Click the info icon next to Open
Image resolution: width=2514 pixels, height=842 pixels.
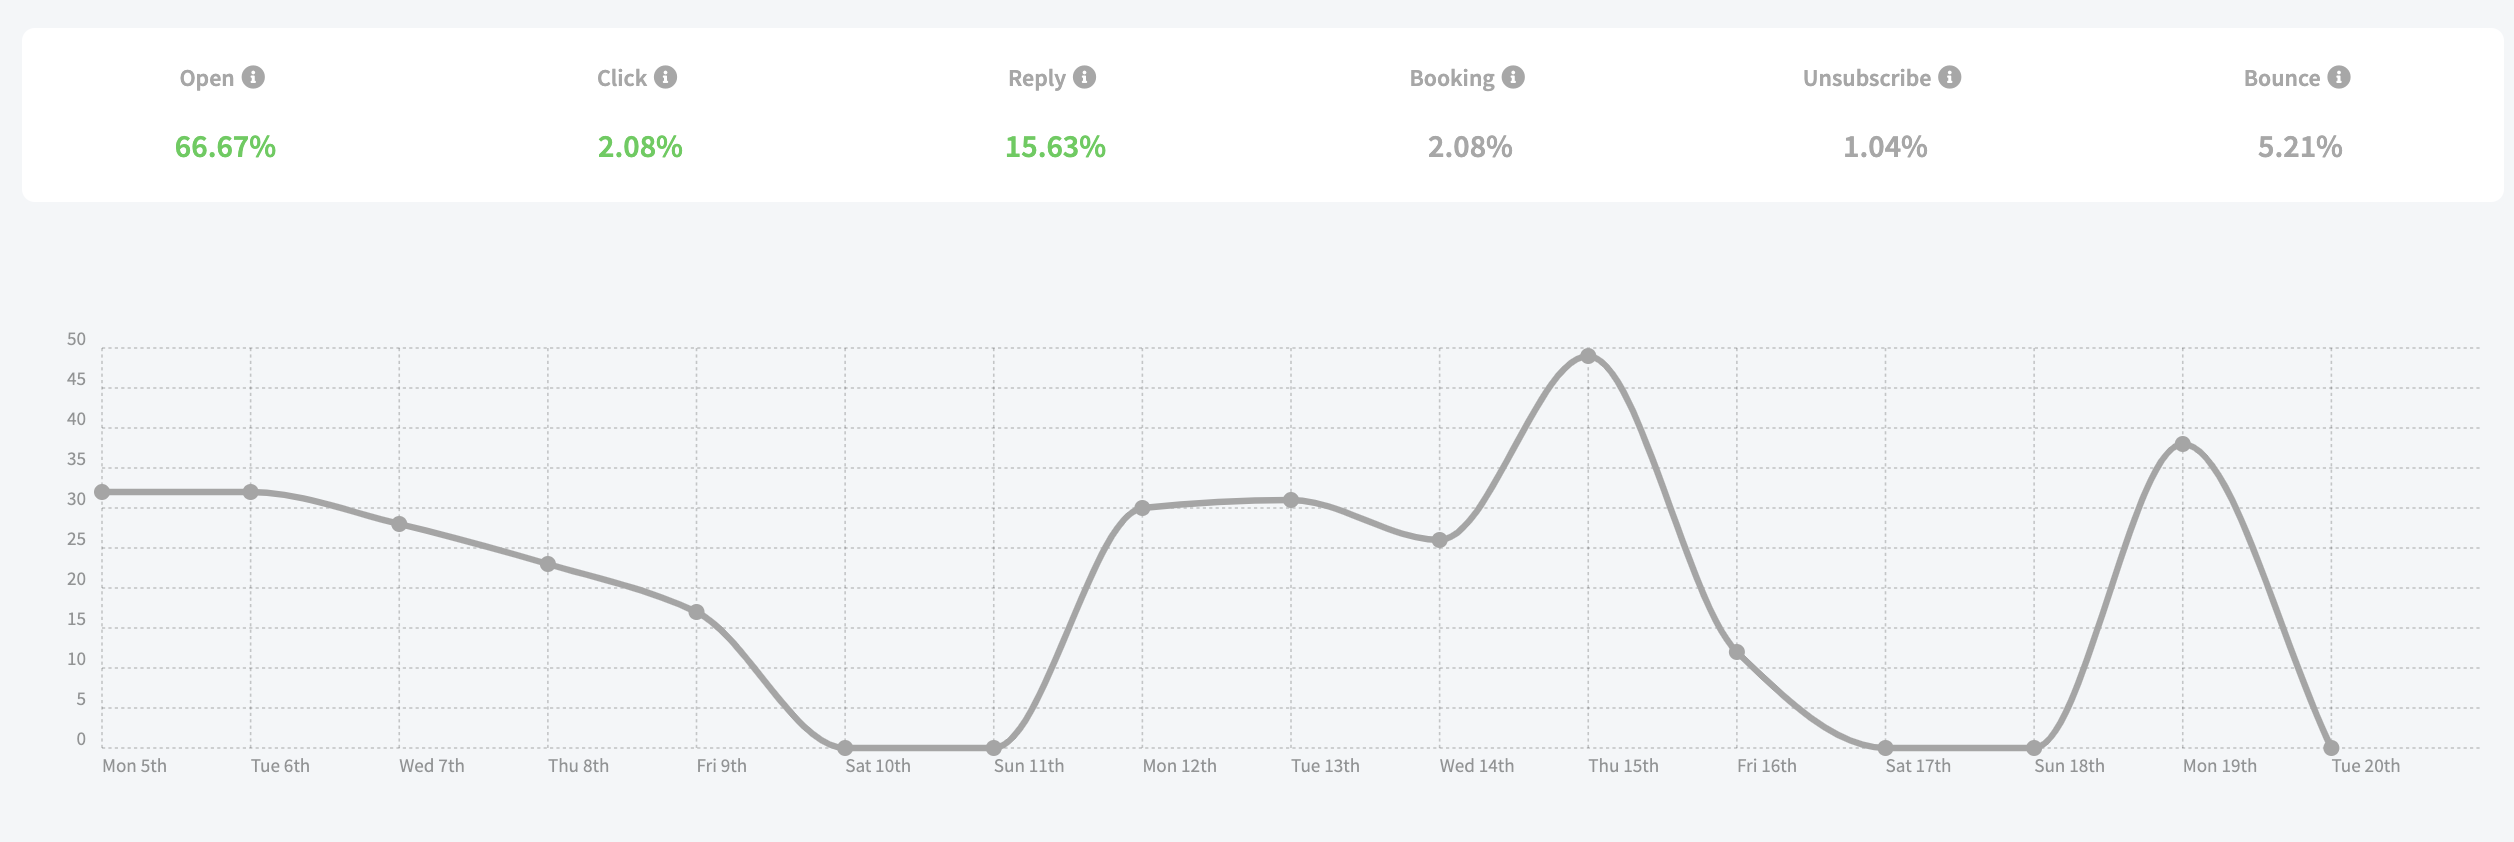click(253, 77)
